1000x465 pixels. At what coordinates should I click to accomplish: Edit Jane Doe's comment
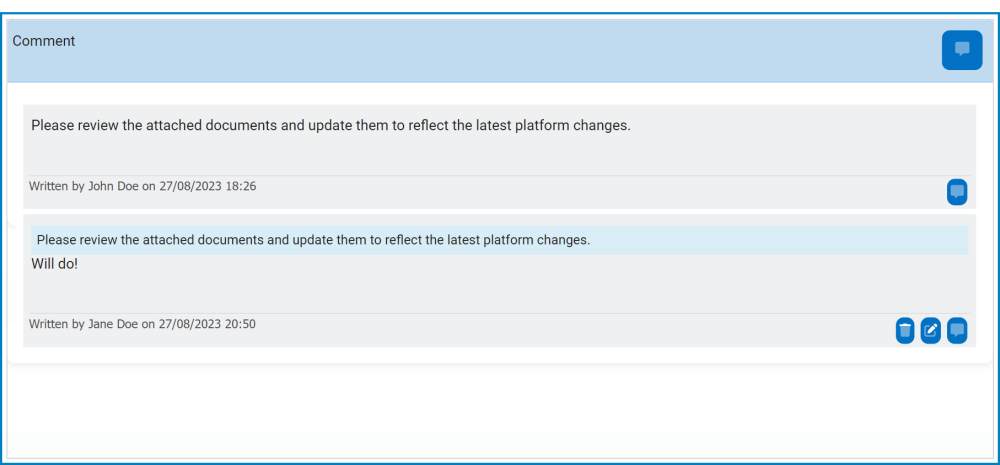pos(931,331)
